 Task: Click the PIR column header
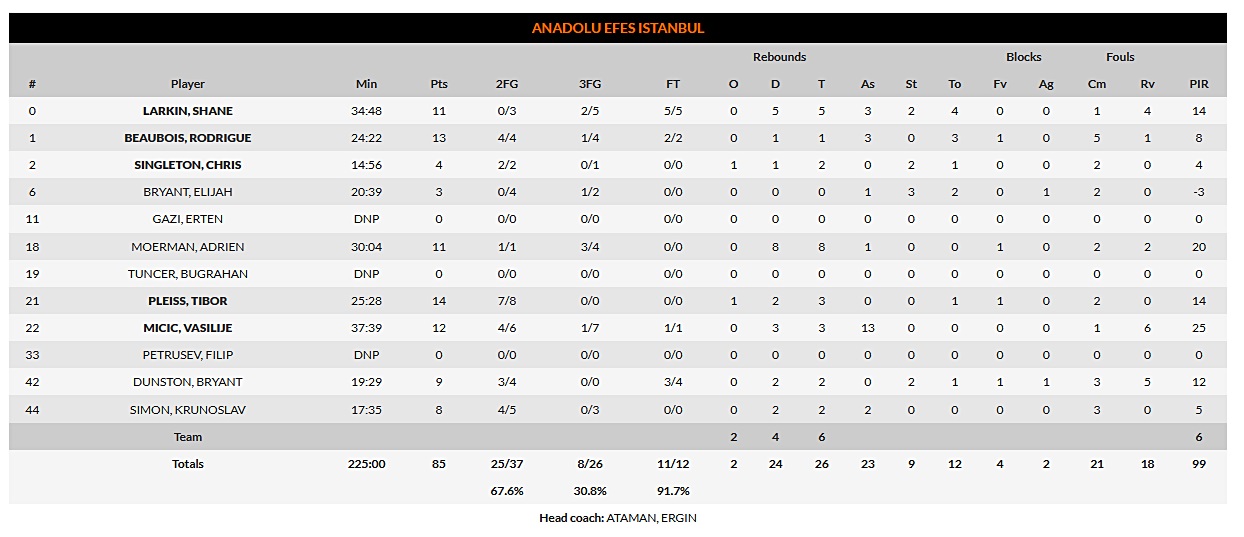pyautogui.click(x=1198, y=84)
